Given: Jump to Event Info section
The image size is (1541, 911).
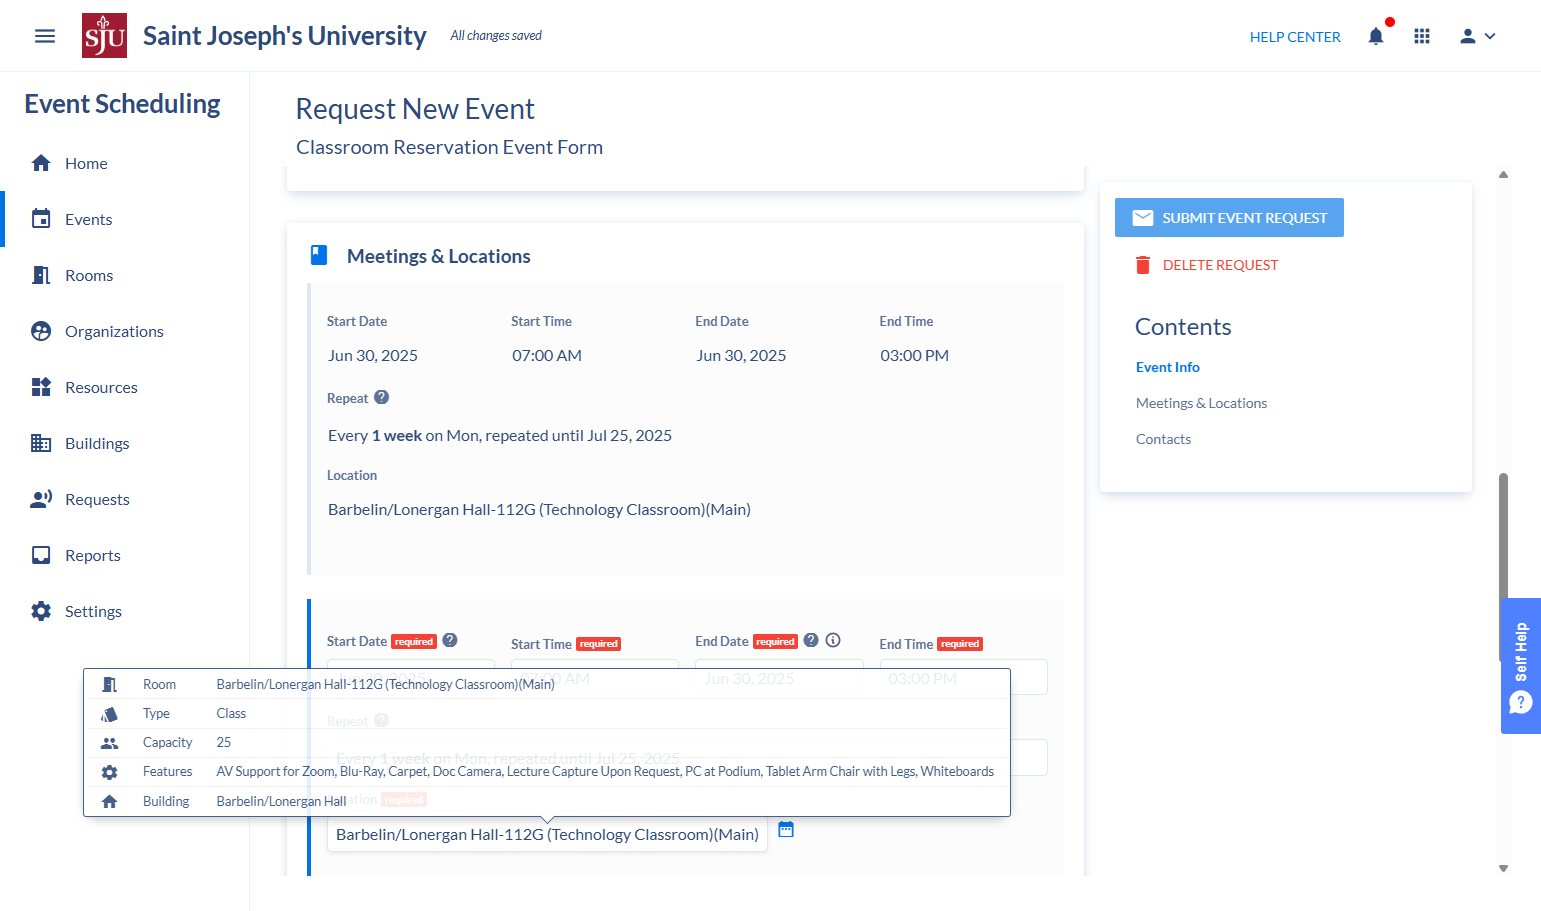Looking at the screenshot, I should click(x=1167, y=367).
